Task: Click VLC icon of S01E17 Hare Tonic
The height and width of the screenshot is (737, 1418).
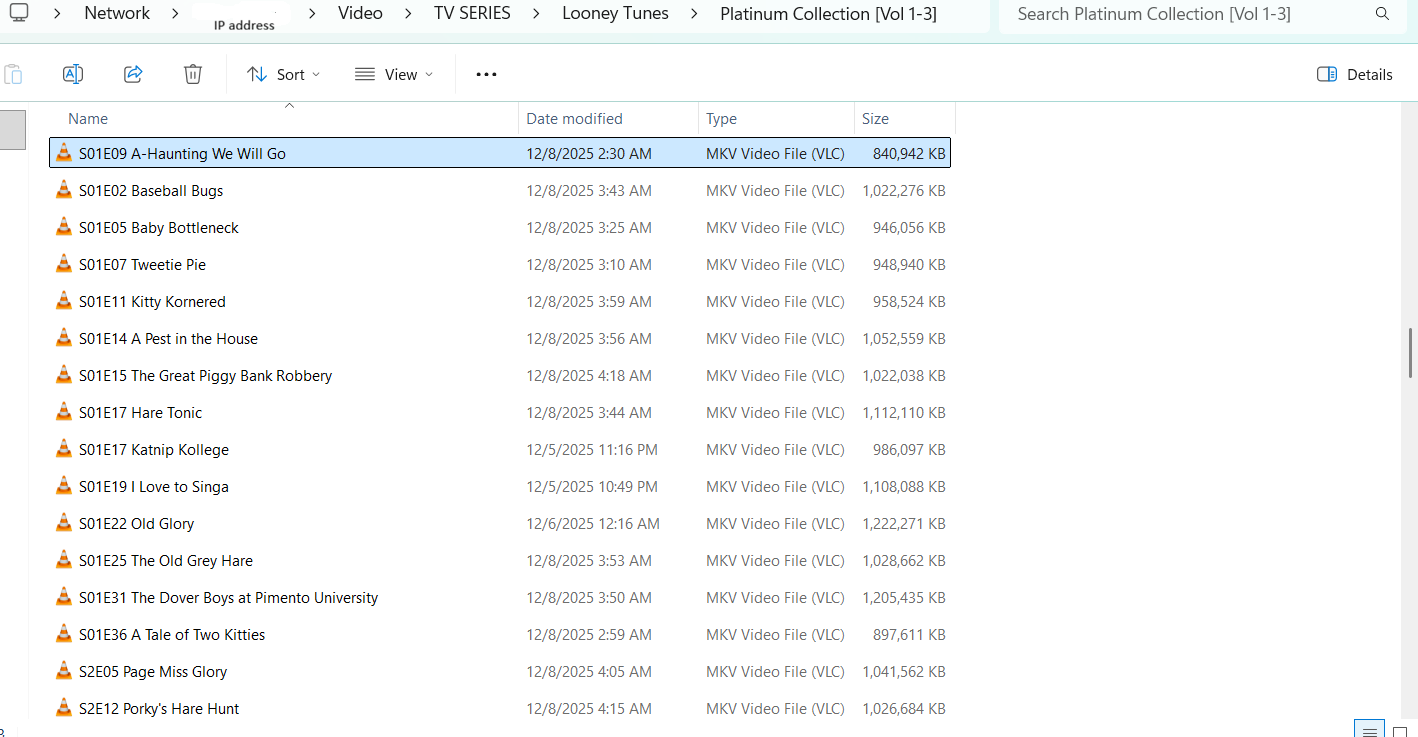Action: coord(64,412)
